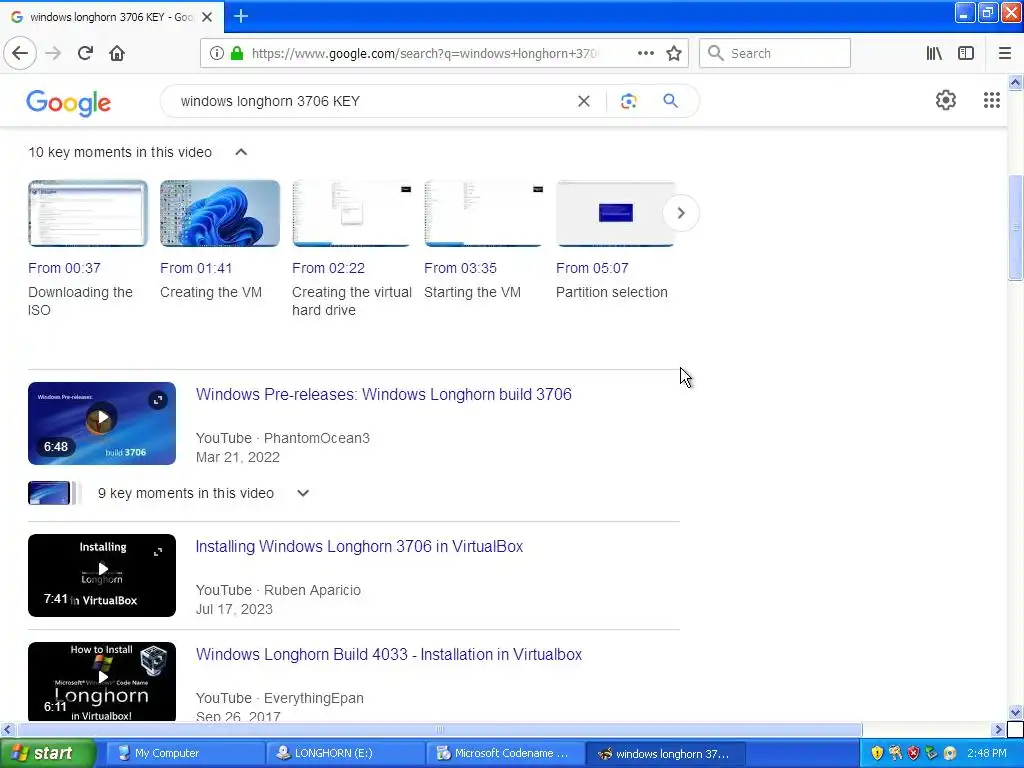
Task: Click the horizontal scroll right arrow
Action: 998,729
